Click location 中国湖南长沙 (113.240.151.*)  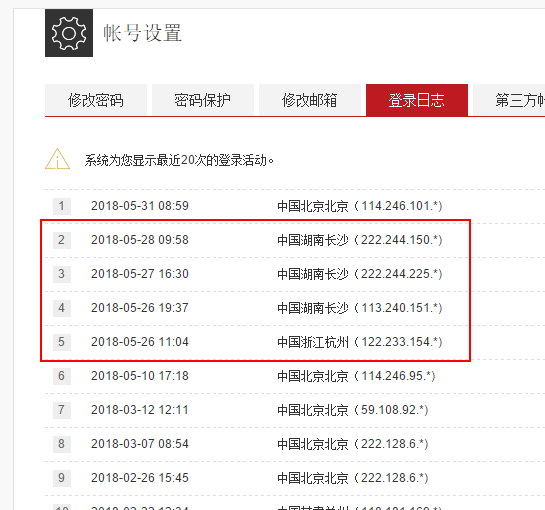(x=360, y=308)
